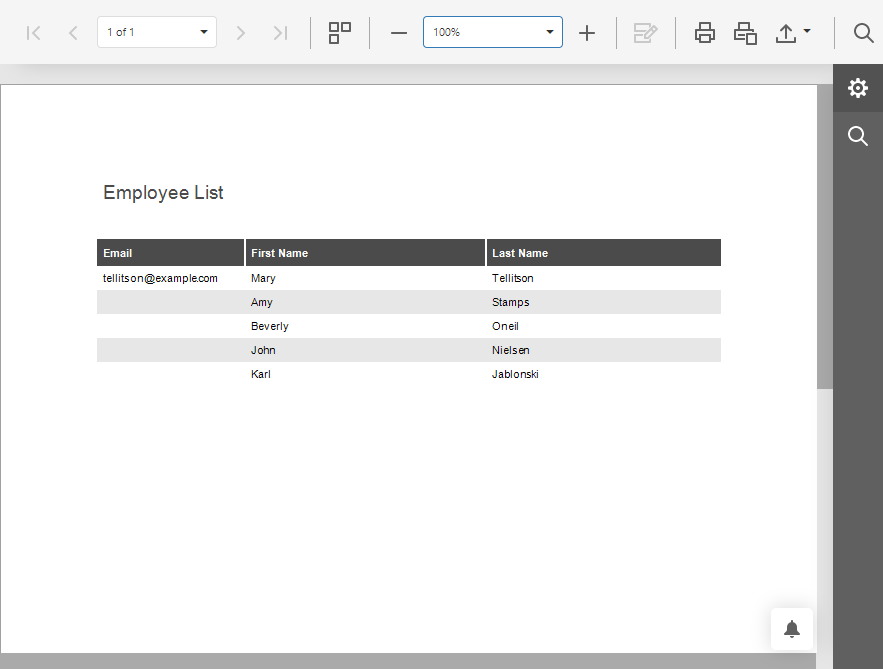This screenshot has height=669, width=883.
Task: Open the settings gear panel
Action: (858, 88)
